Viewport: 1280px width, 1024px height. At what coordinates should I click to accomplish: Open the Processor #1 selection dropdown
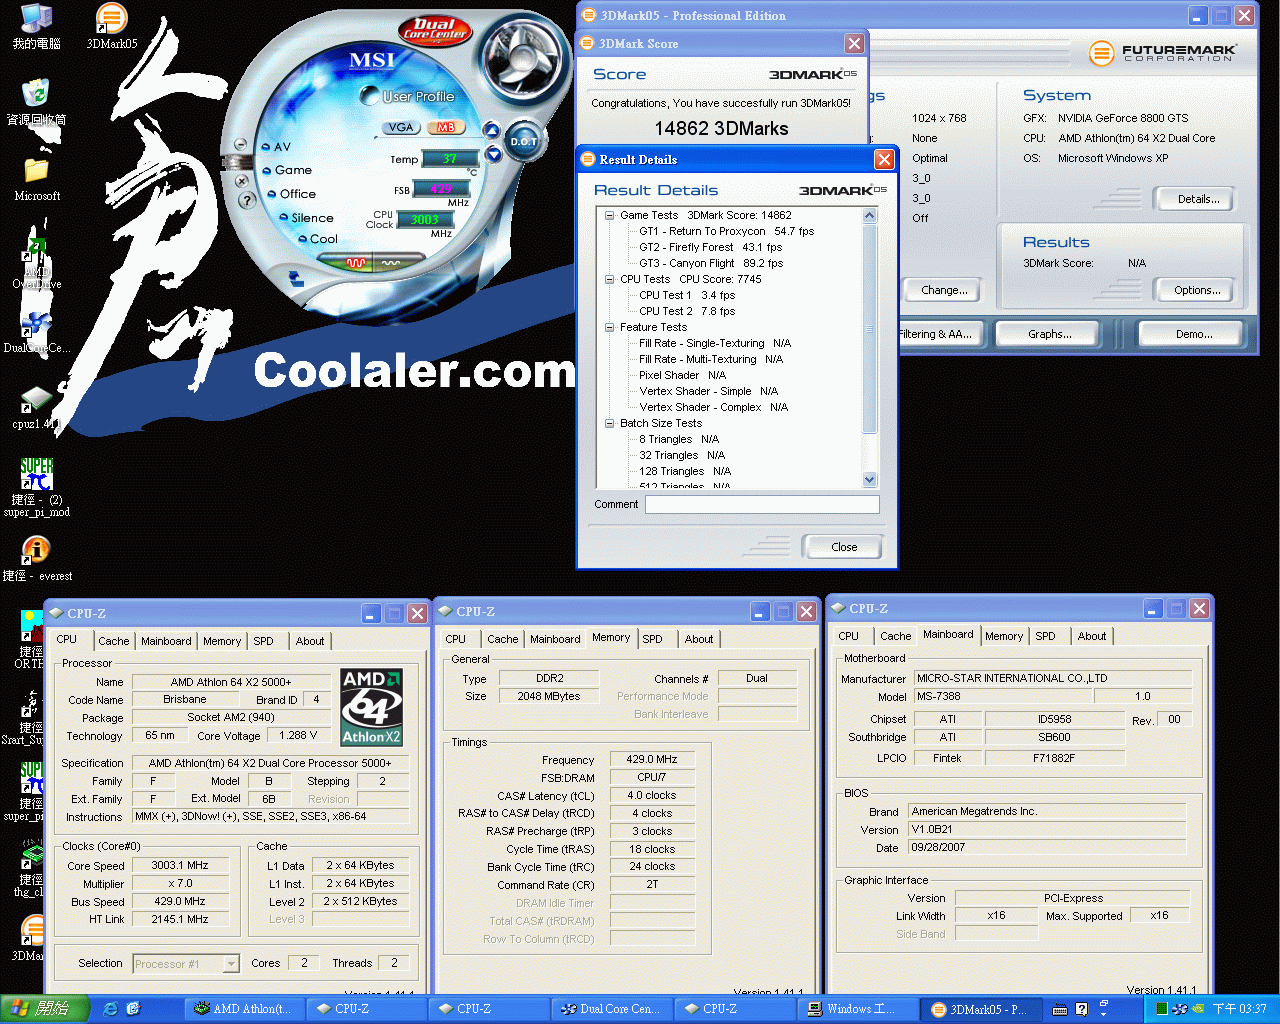tap(231, 964)
